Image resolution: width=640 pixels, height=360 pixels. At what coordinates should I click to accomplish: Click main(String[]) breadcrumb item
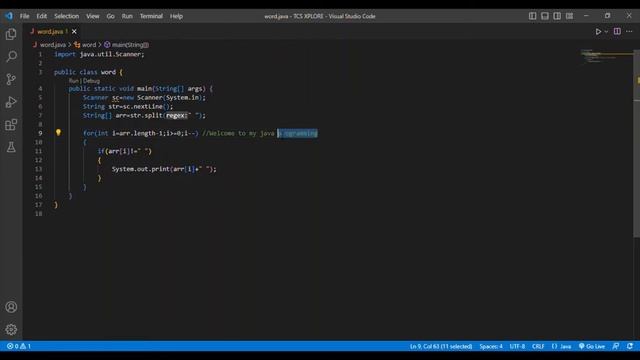point(130,45)
